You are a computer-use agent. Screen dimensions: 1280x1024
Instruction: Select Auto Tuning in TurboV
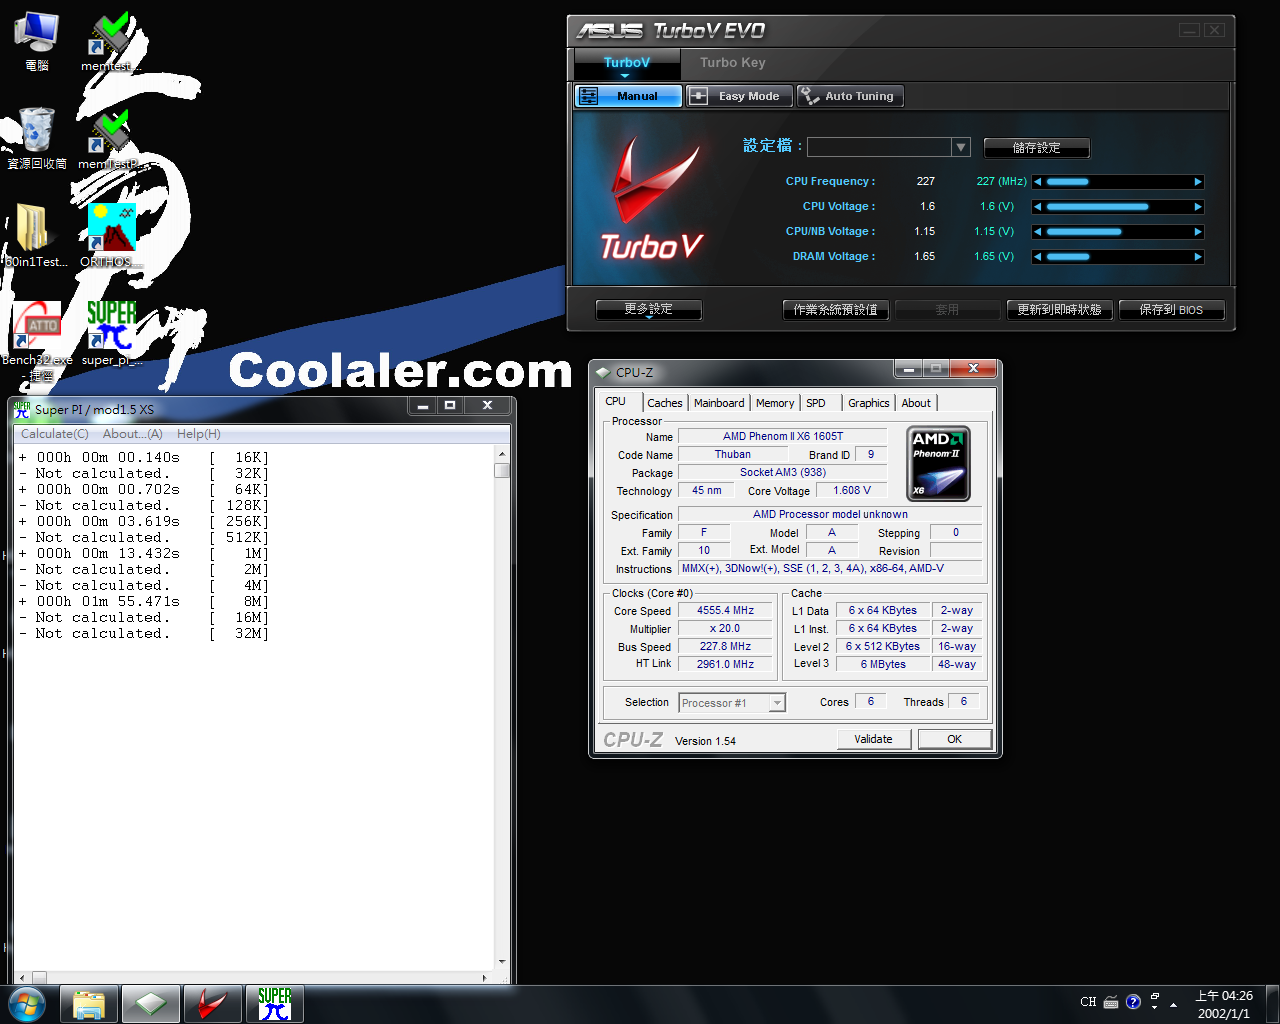coord(850,96)
